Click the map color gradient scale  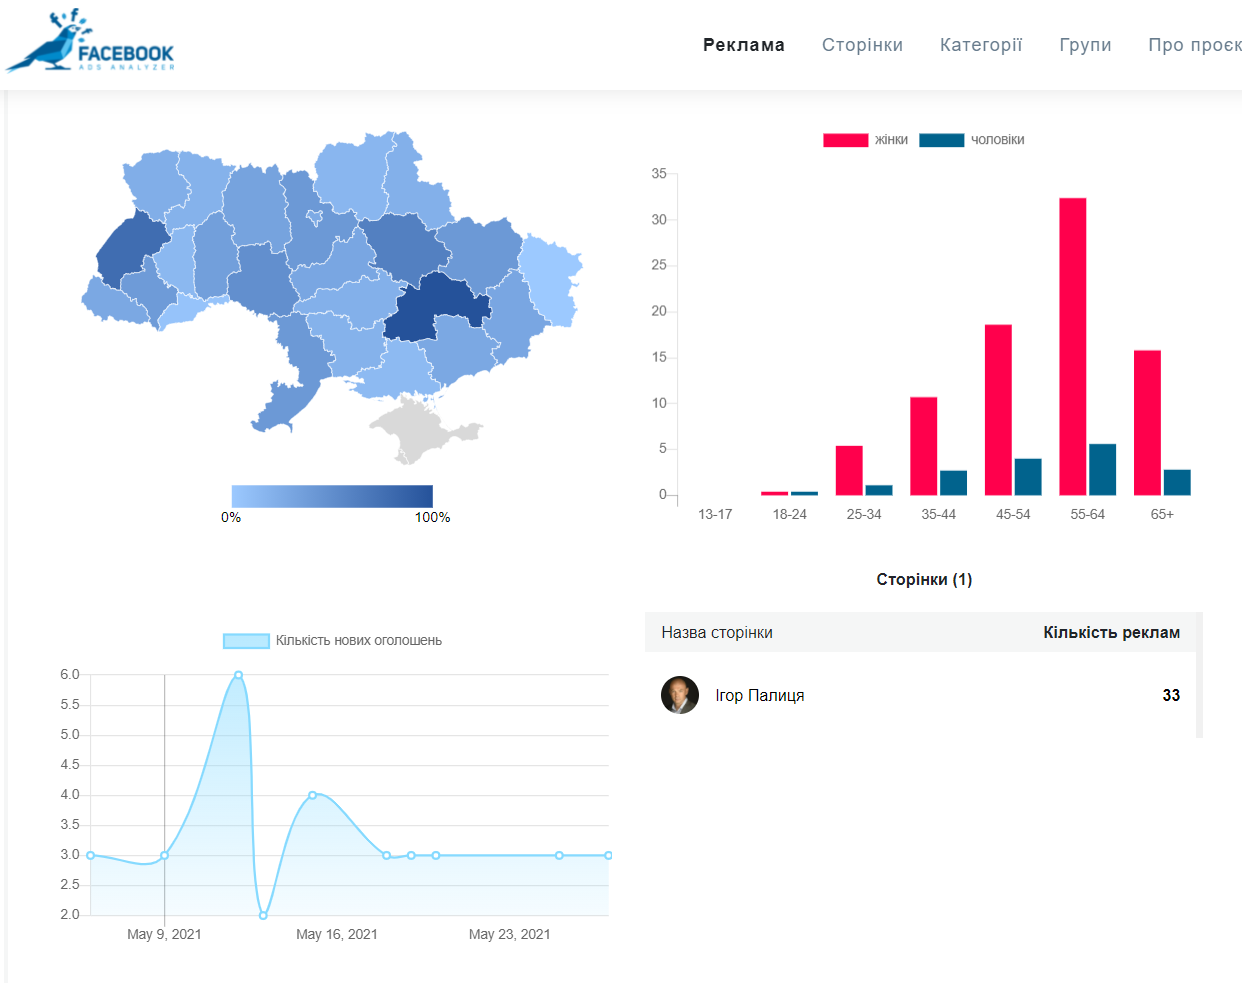click(332, 496)
